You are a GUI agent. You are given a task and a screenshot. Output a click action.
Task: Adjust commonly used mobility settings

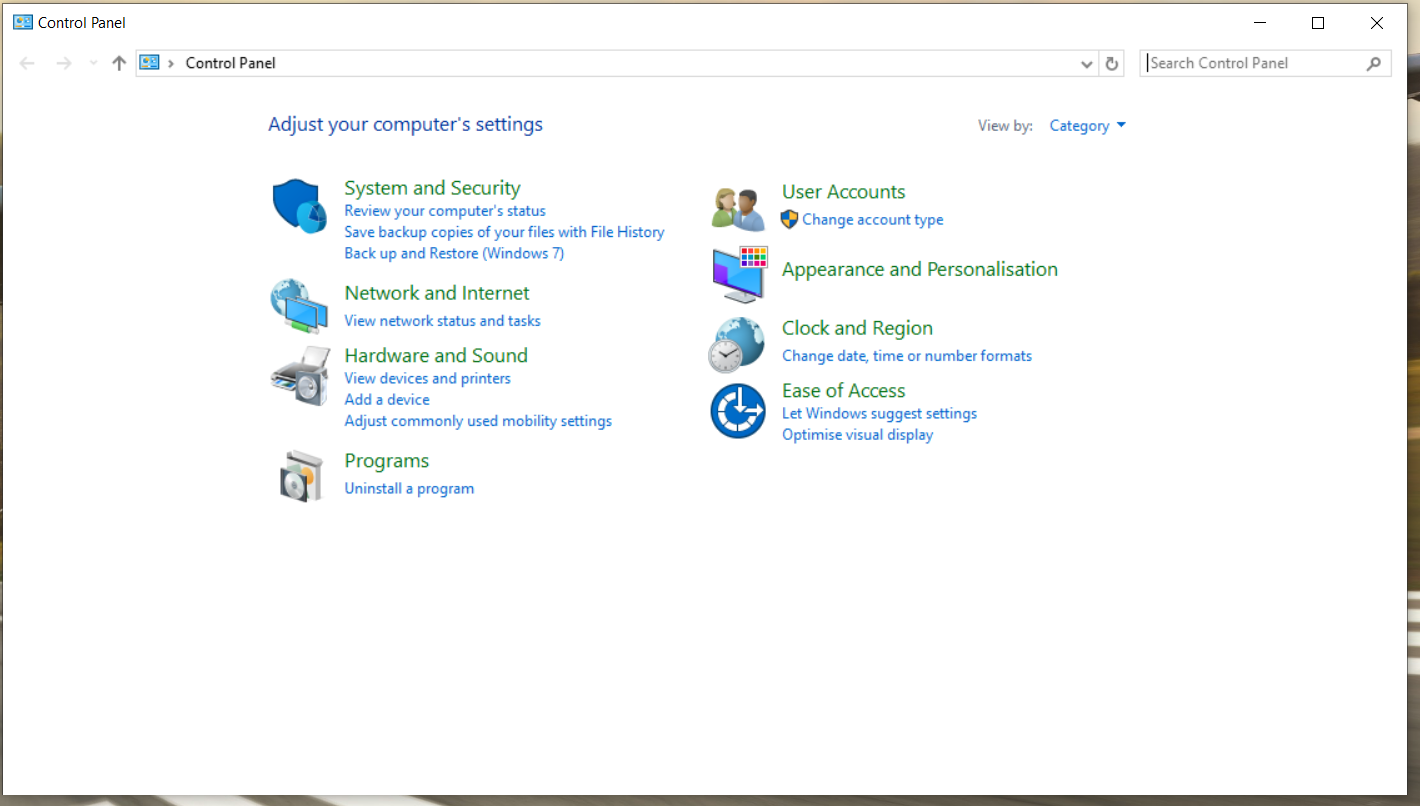tap(478, 421)
